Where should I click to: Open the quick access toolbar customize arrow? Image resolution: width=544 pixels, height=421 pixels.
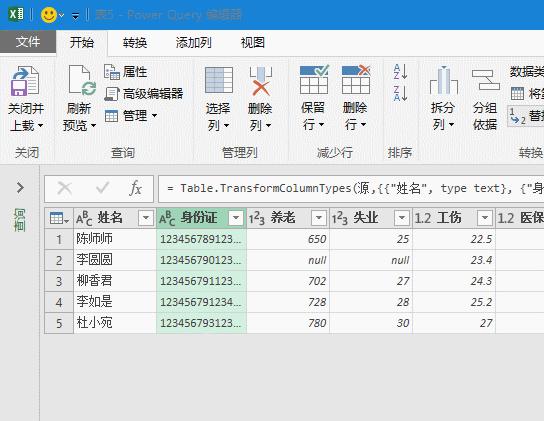(75, 16)
